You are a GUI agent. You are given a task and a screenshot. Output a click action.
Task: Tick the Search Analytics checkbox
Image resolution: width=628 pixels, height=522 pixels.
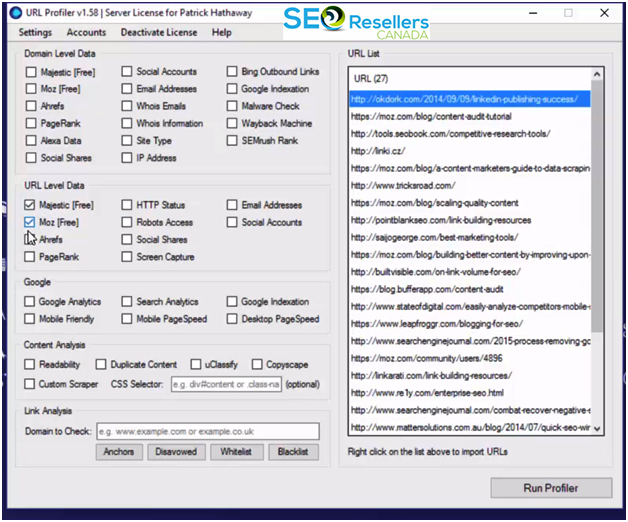click(127, 301)
